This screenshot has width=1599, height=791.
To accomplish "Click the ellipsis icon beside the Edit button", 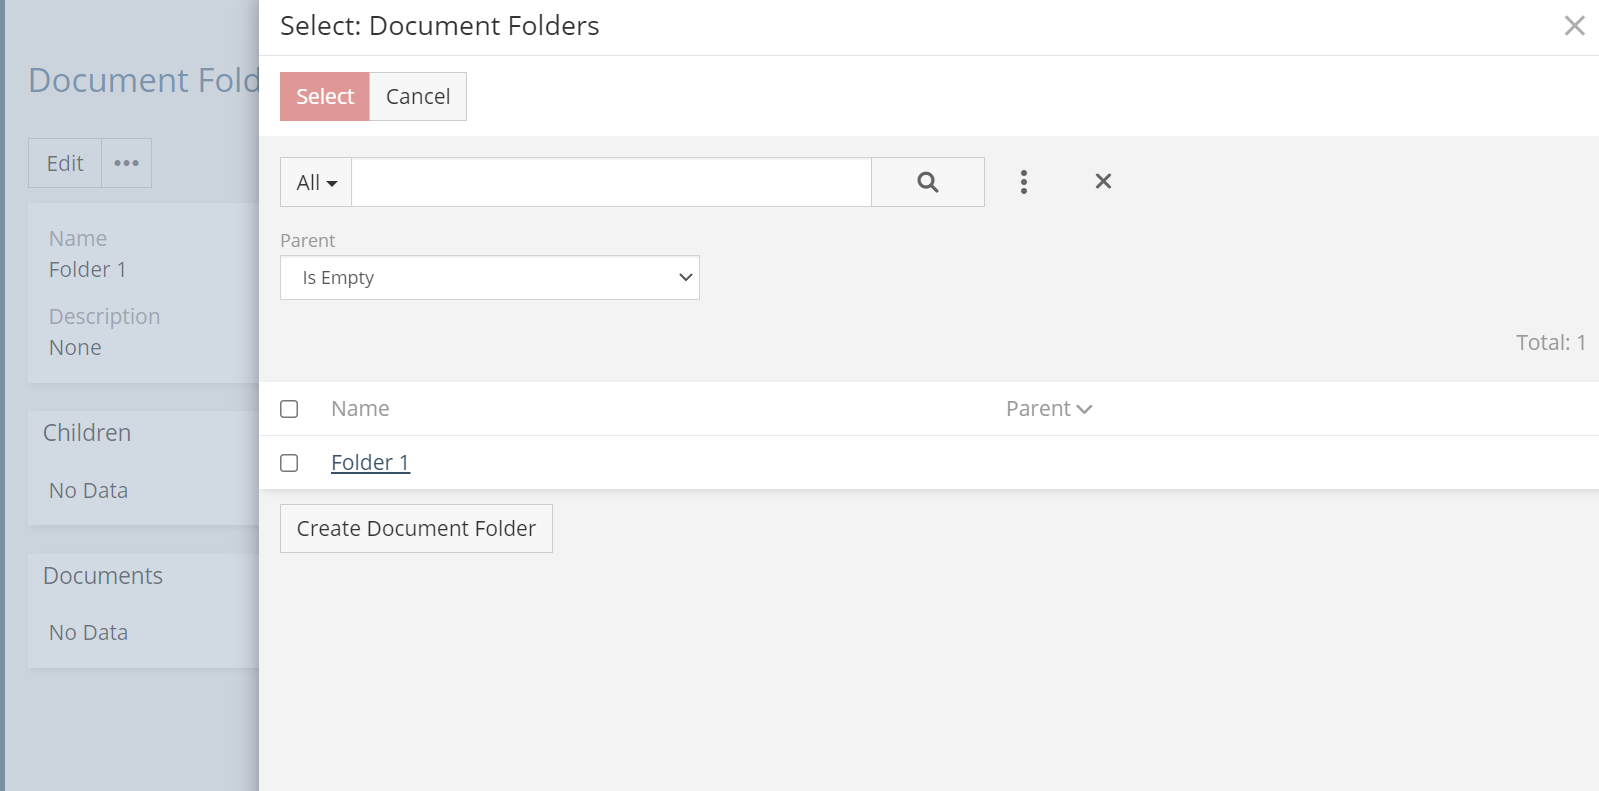I will (126, 162).
